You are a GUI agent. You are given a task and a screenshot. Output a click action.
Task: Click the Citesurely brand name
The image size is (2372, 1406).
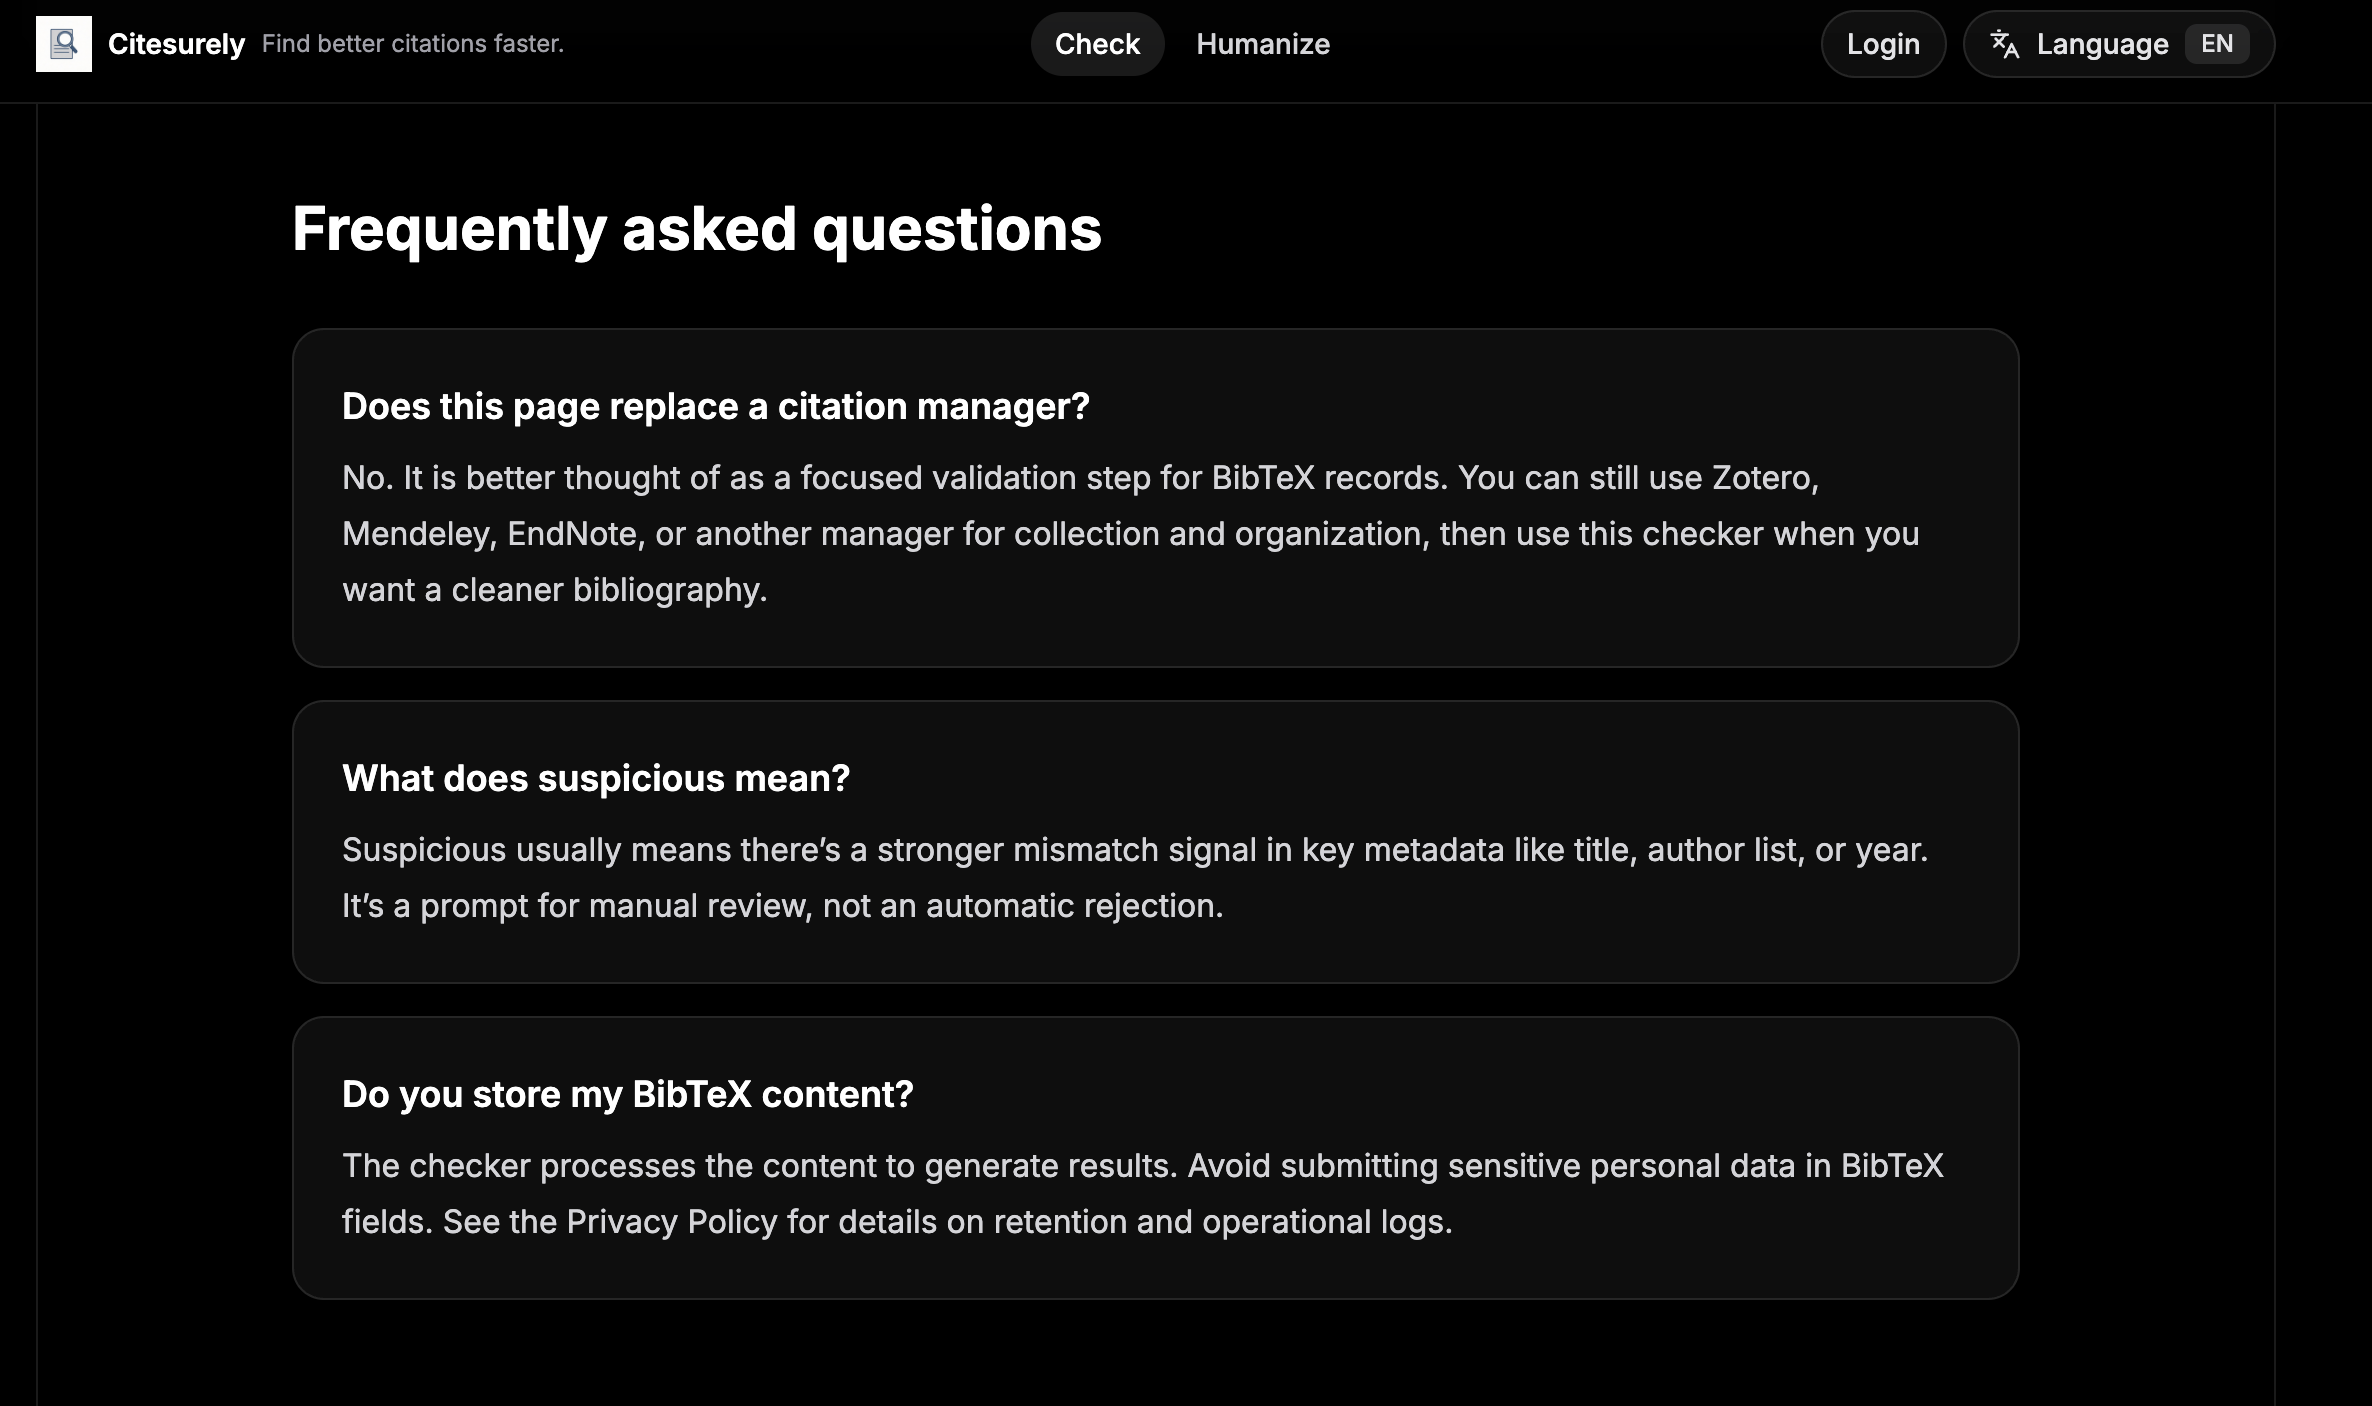click(176, 44)
